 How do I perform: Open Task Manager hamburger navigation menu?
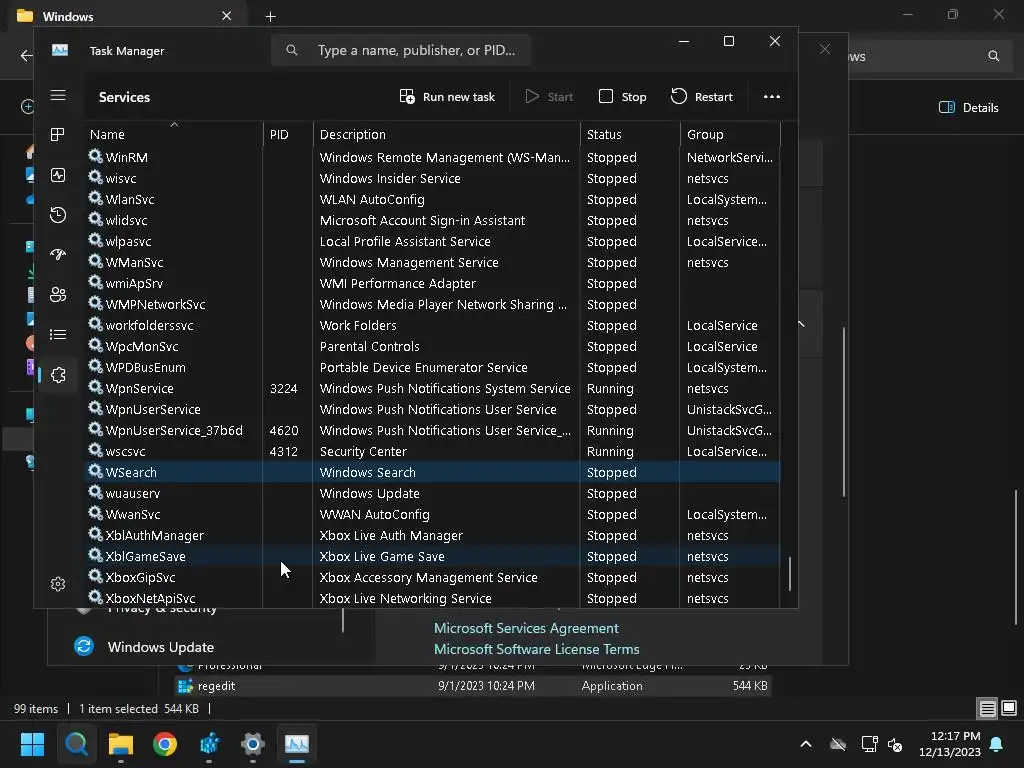coord(57,96)
